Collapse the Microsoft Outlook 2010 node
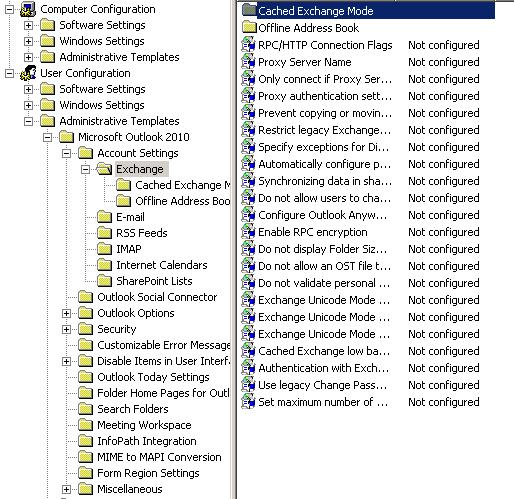514x499 pixels. click(48, 137)
